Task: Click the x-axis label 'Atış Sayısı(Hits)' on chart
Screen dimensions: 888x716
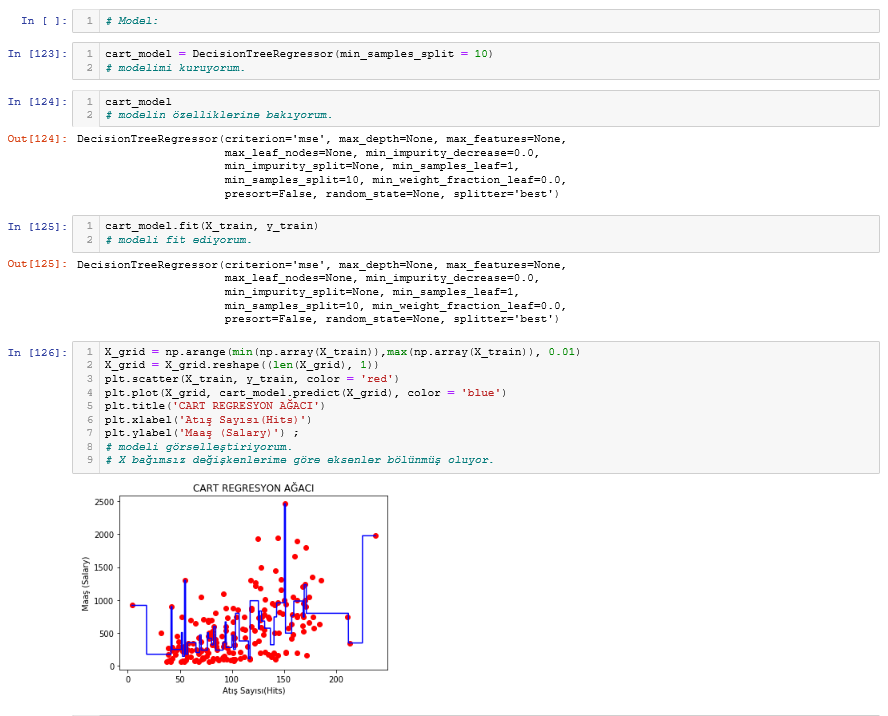Action: [x=254, y=691]
